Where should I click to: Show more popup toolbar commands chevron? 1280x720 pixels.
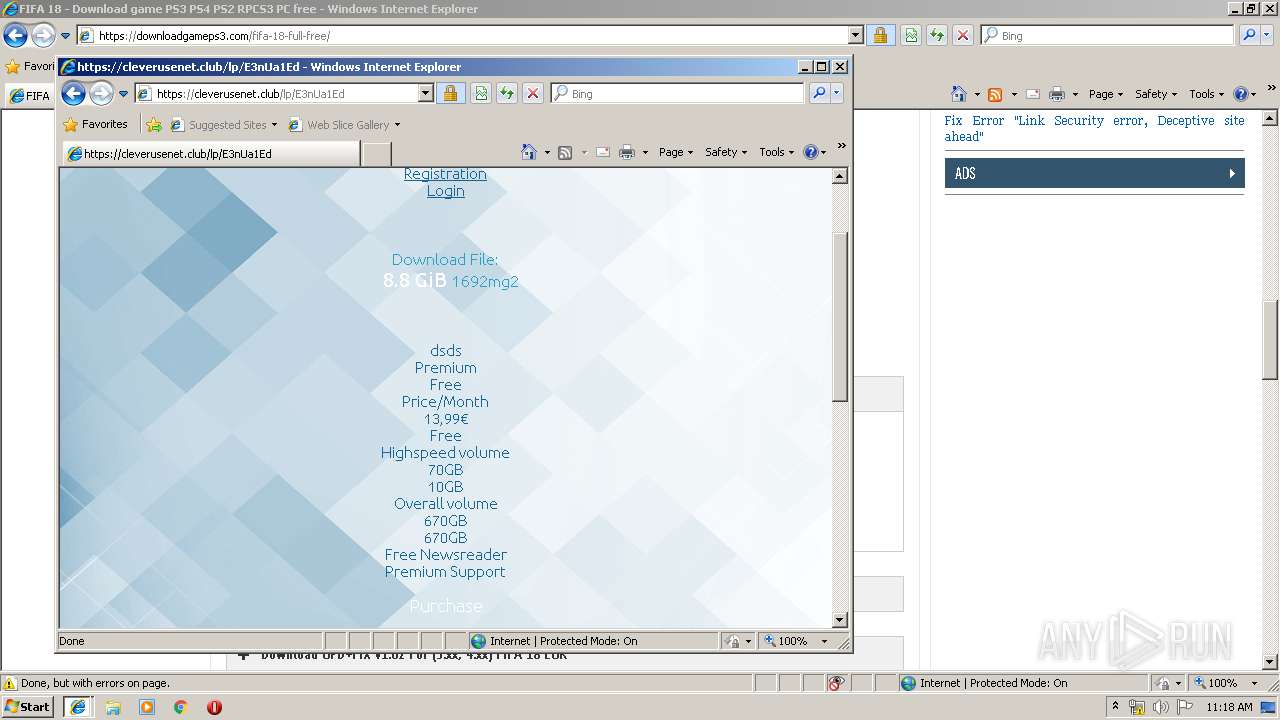[x=841, y=146]
